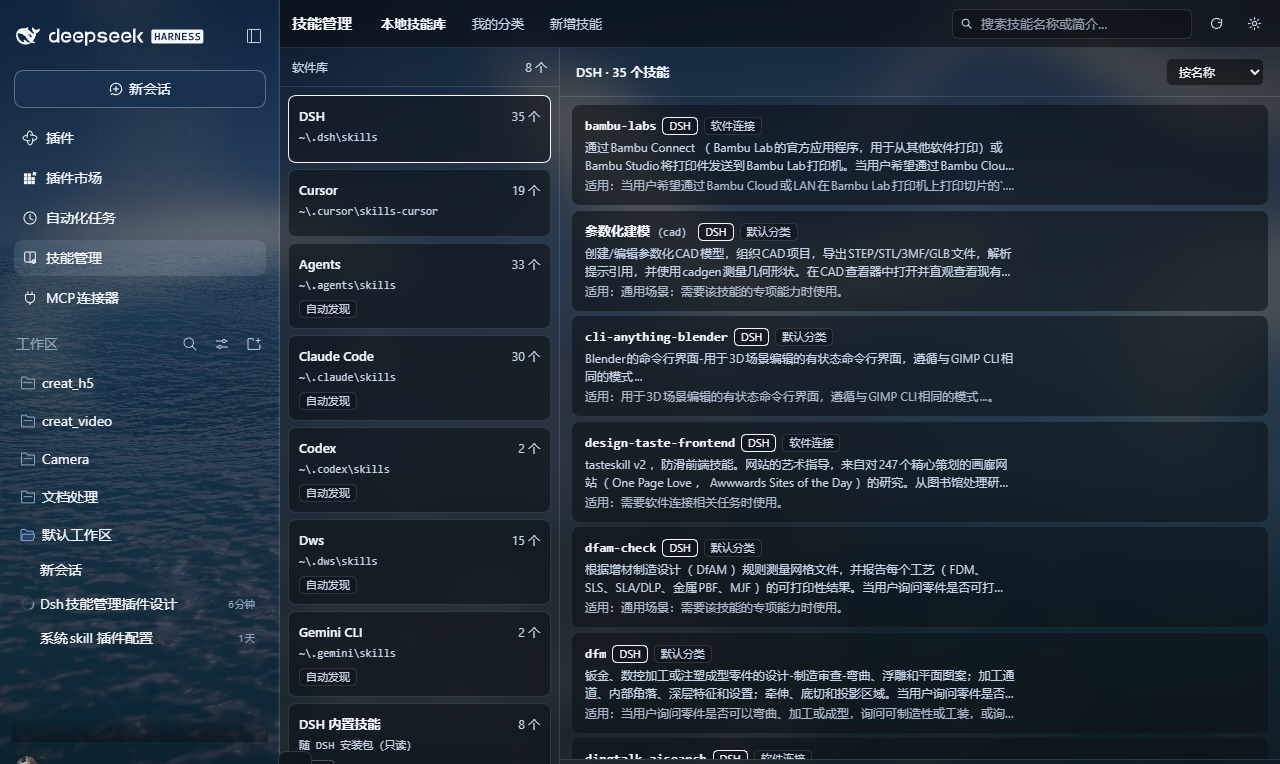Select the Cursor library card

click(419, 203)
